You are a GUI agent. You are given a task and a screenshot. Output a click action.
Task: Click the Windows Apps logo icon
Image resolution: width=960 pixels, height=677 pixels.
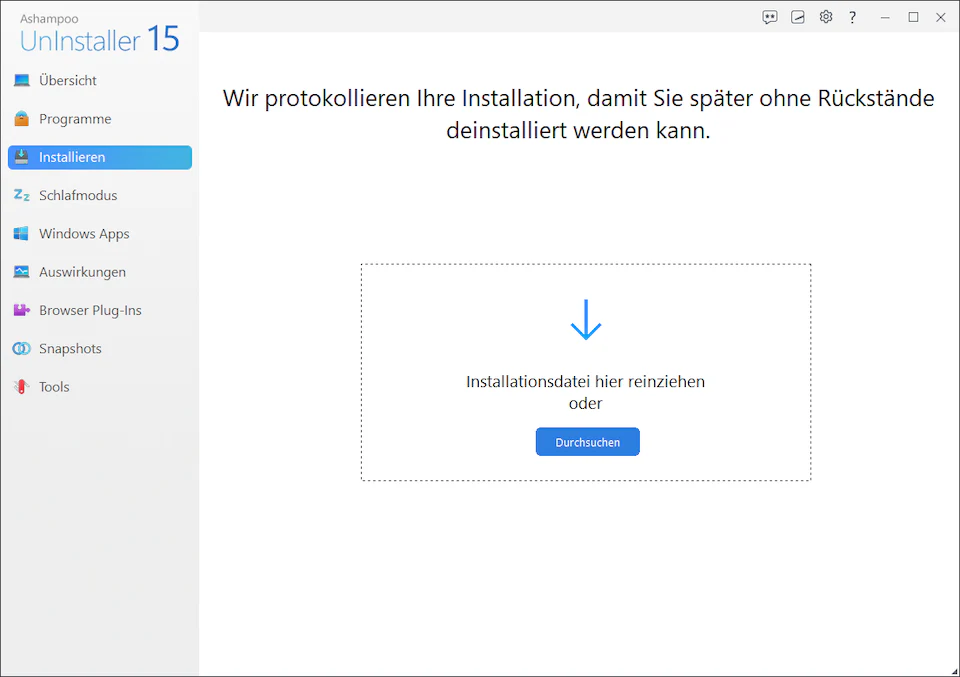pyautogui.click(x=21, y=233)
